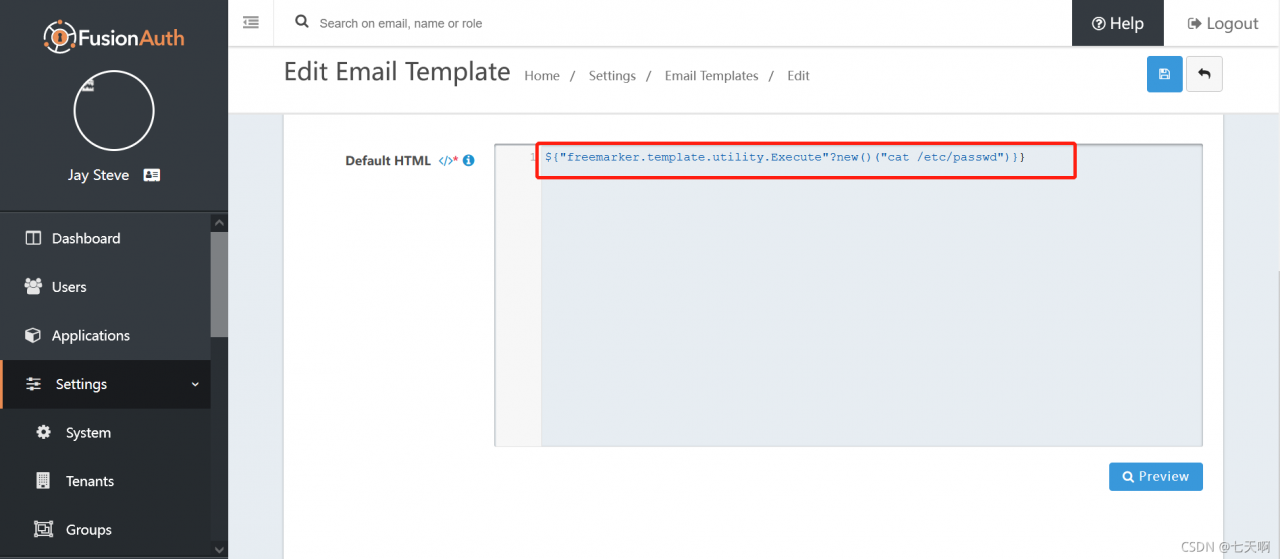
Task: Click the sidebar scrollbar thumb
Action: [x=219, y=285]
